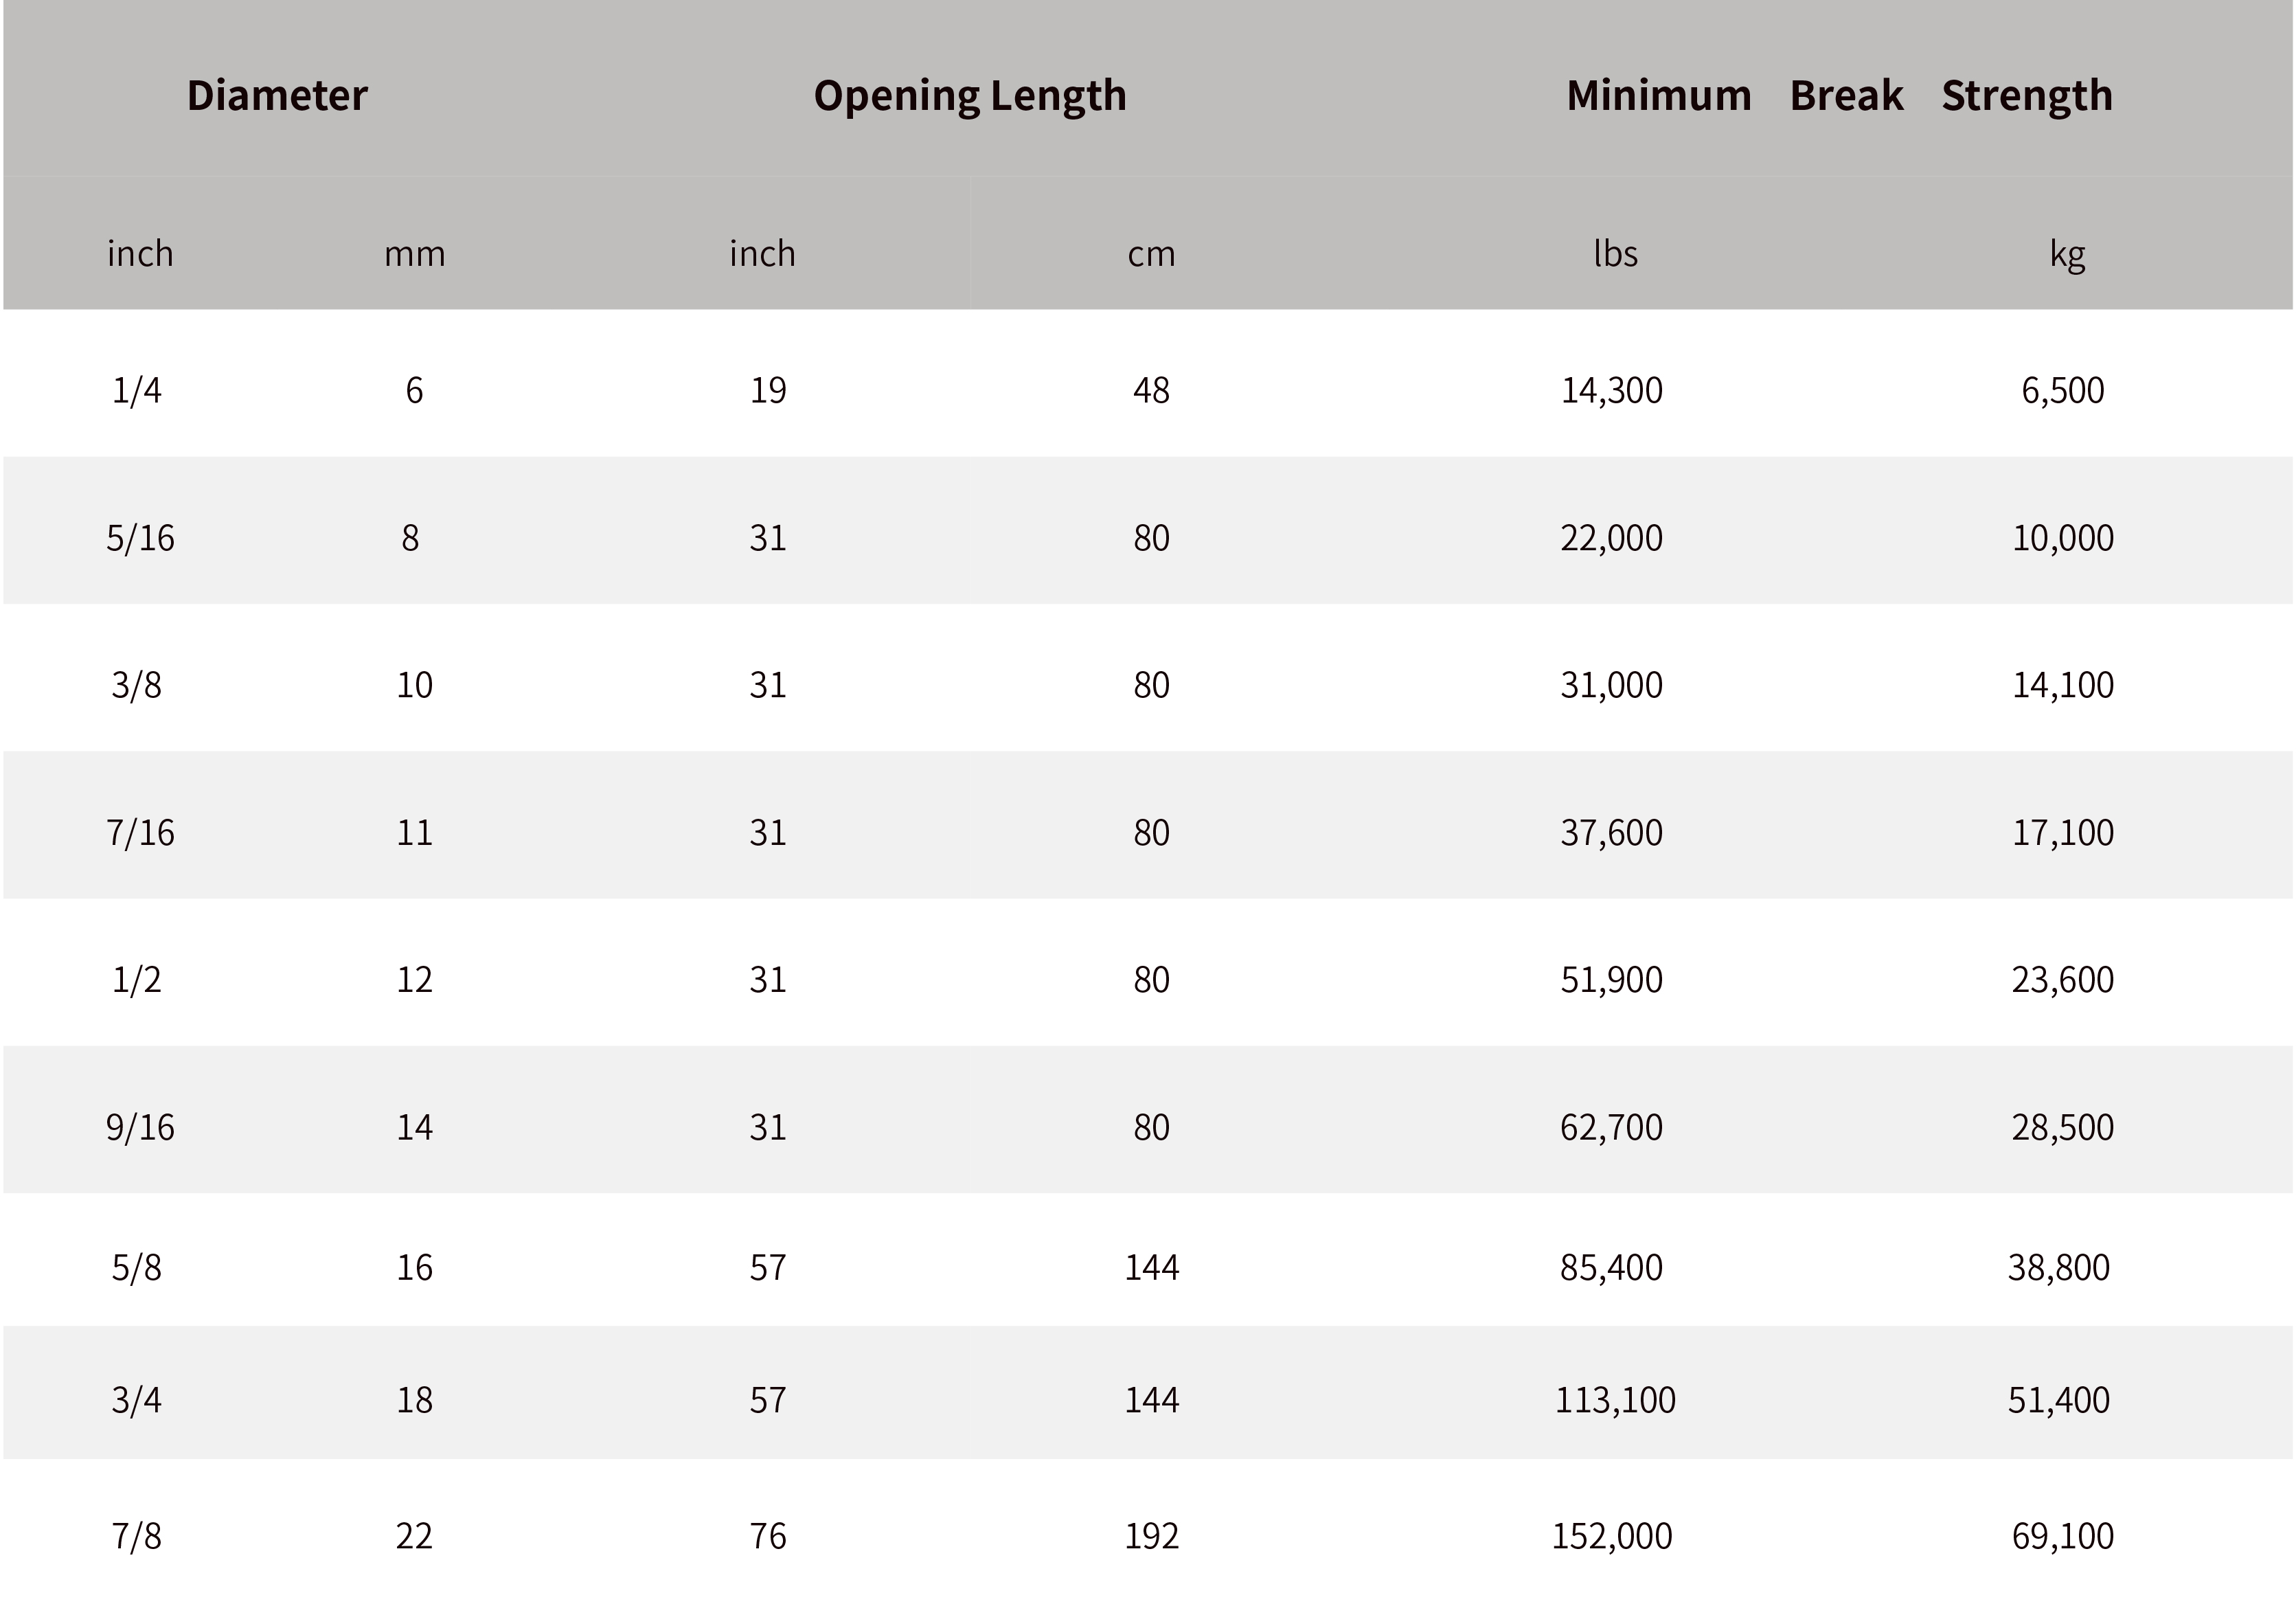Select the mm unit subheader

point(415,255)
